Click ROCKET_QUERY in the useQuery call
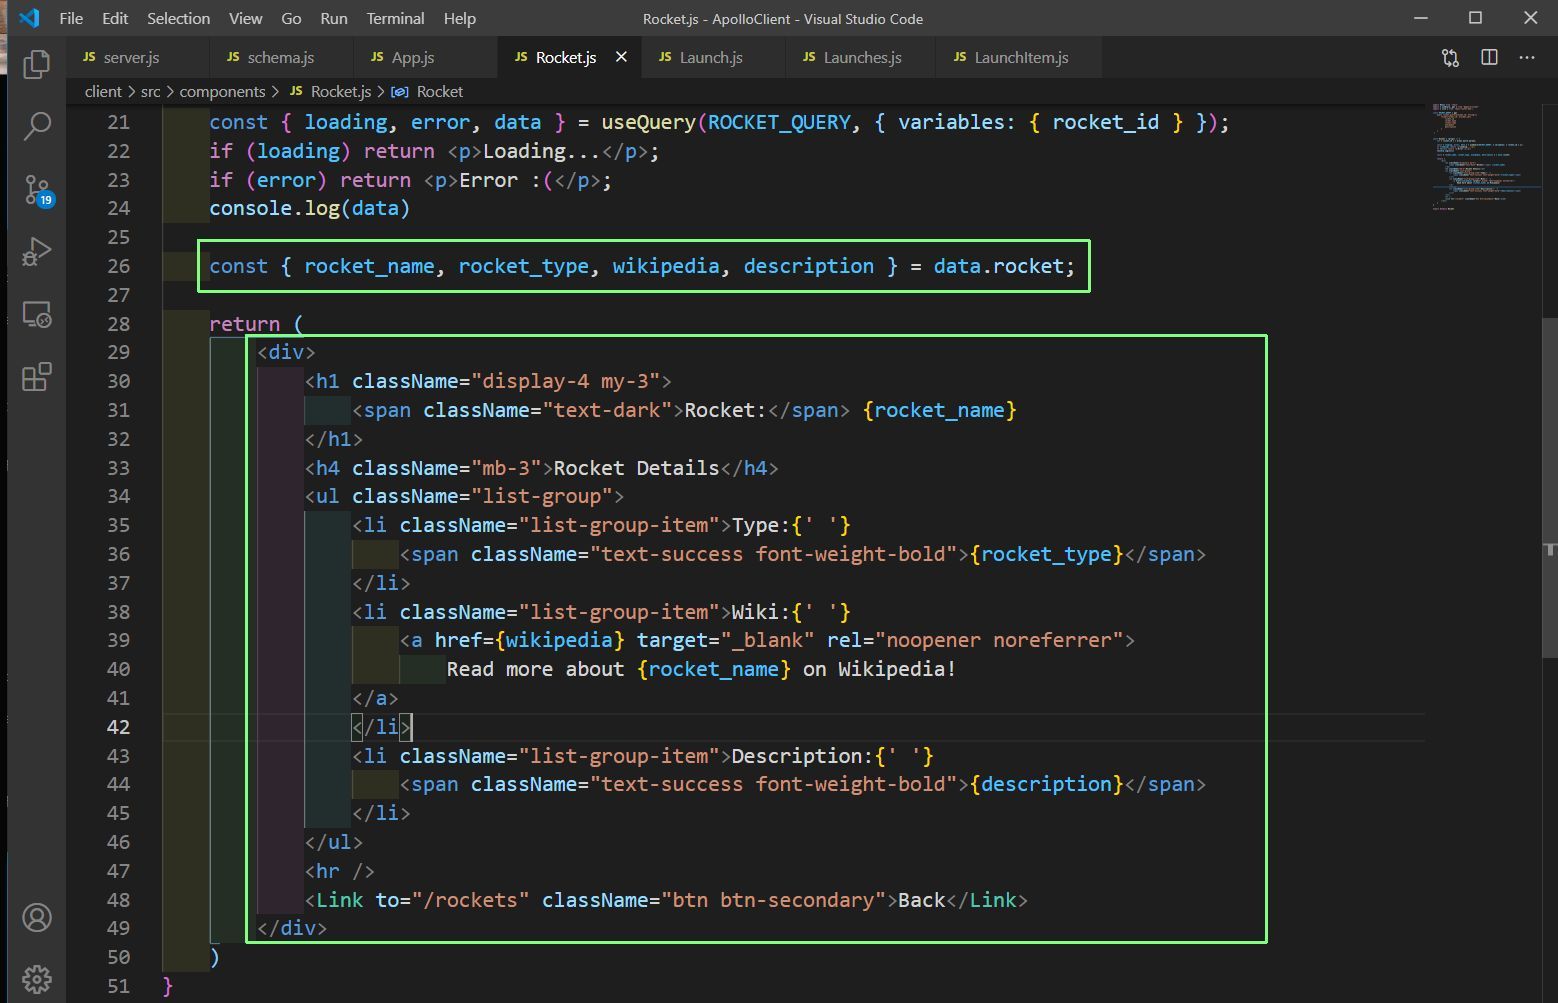The height and width of the screenshot is (1003, 1558). click(x=779, y=122)
